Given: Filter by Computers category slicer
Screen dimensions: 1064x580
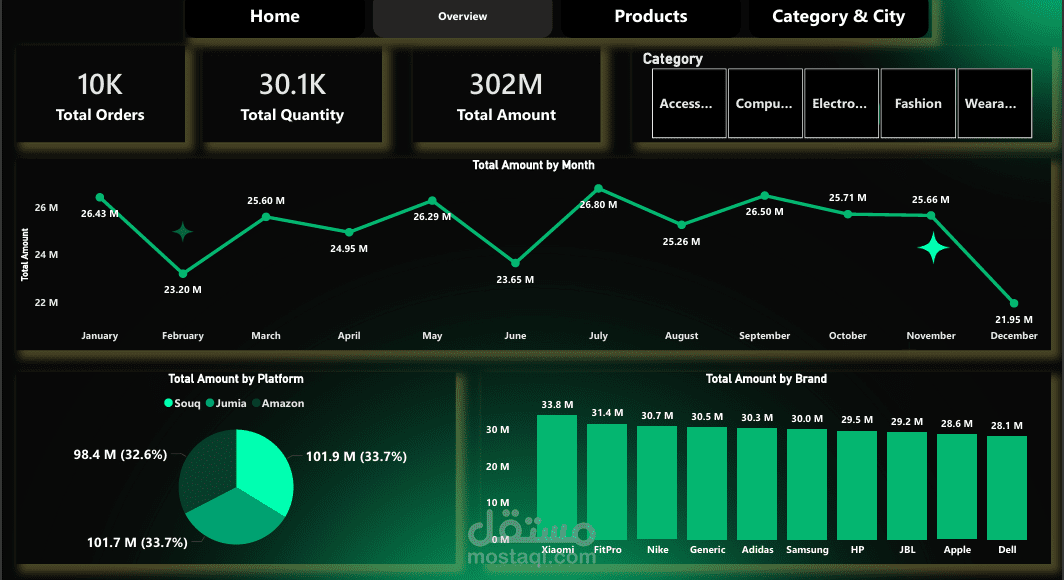Looking at the screenshot, I should click(765, 103).
